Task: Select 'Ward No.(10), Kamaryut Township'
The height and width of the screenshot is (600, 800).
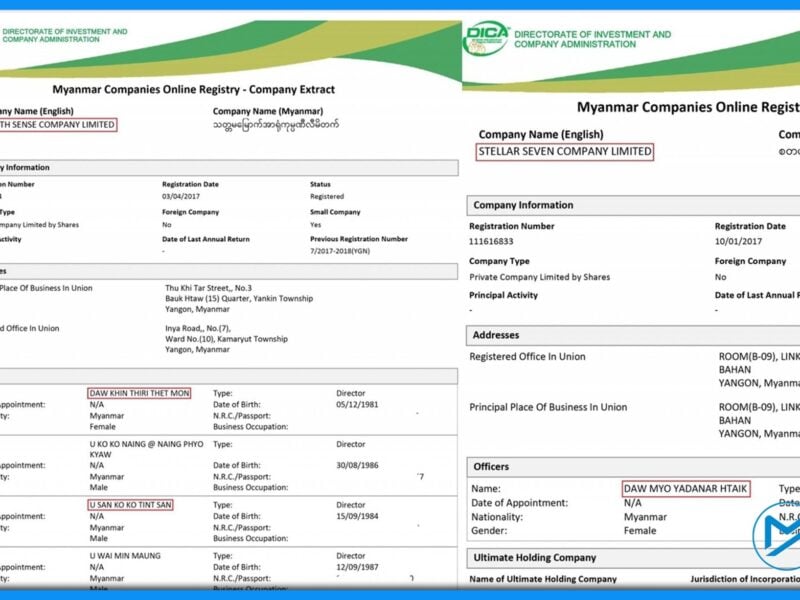Action: (x=227, y=339)
